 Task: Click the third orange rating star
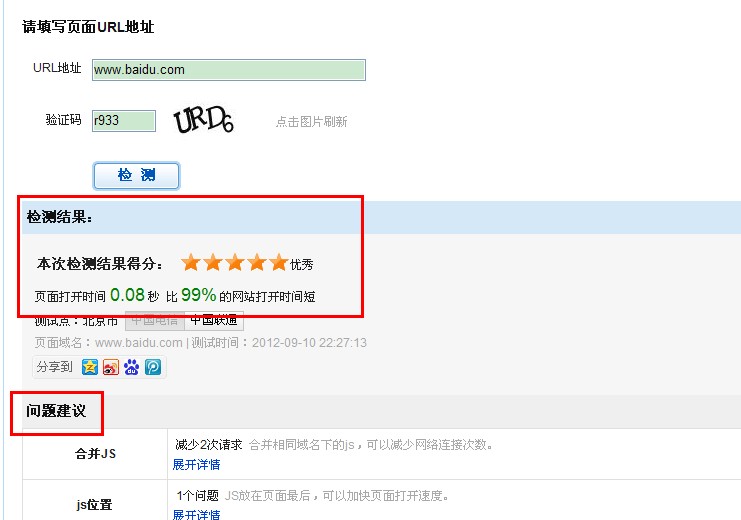[235, 262]
